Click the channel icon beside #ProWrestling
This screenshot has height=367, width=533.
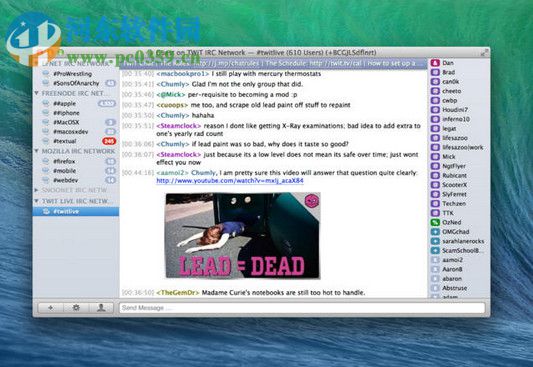(x=46, y=73)
